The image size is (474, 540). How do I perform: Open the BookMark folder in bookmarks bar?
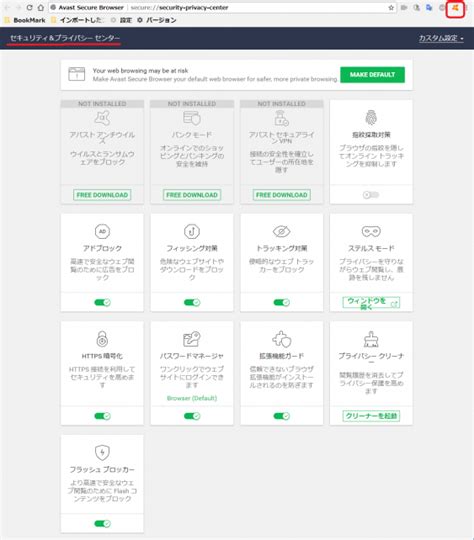click(25, 20)
